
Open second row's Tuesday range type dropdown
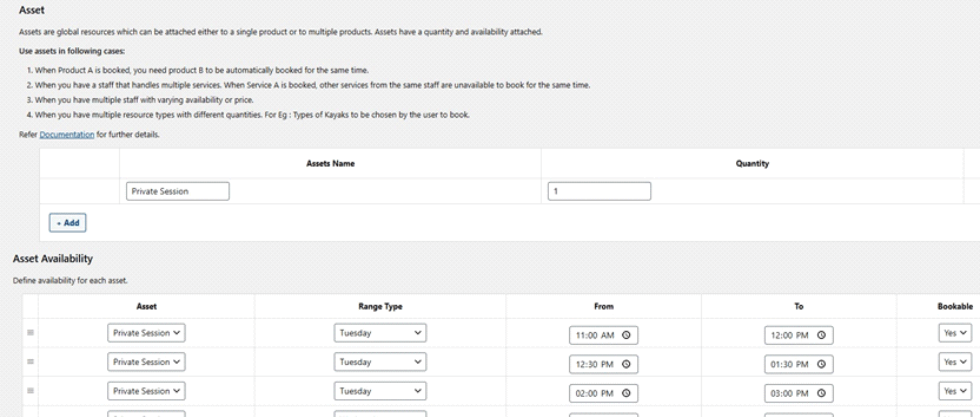(379, 362)
